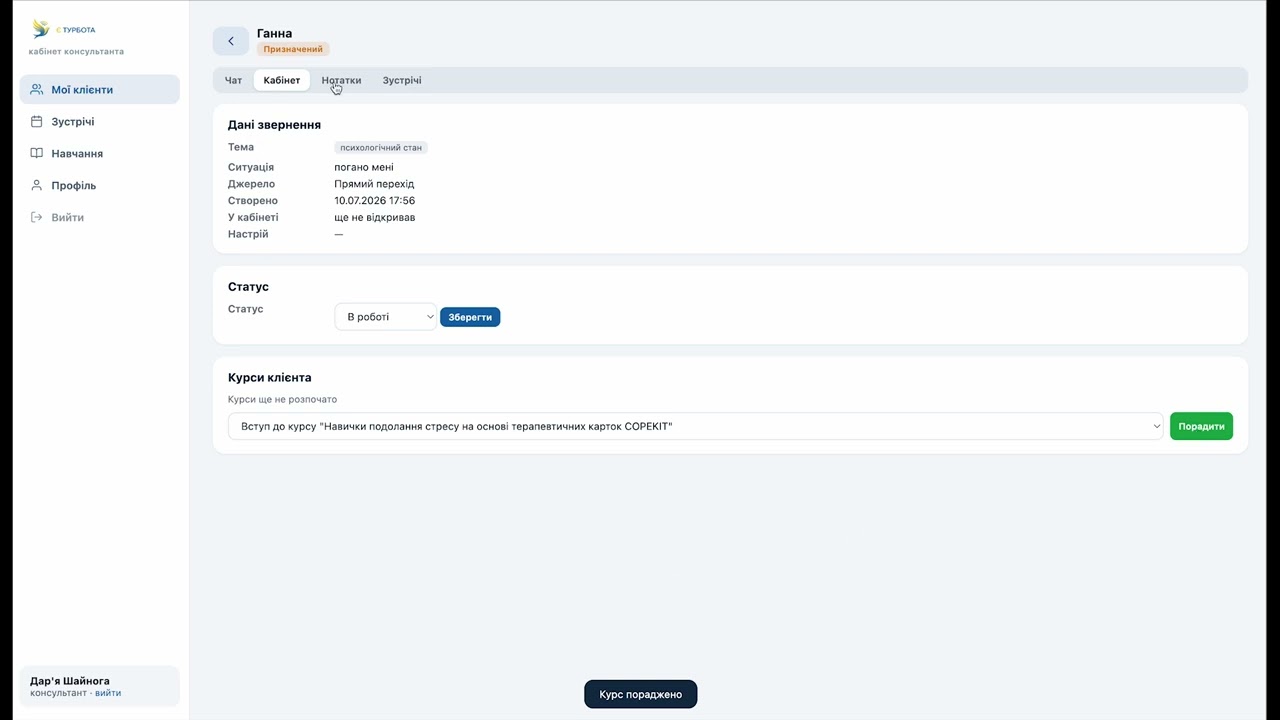Click the text ще не відкривав

375,217
